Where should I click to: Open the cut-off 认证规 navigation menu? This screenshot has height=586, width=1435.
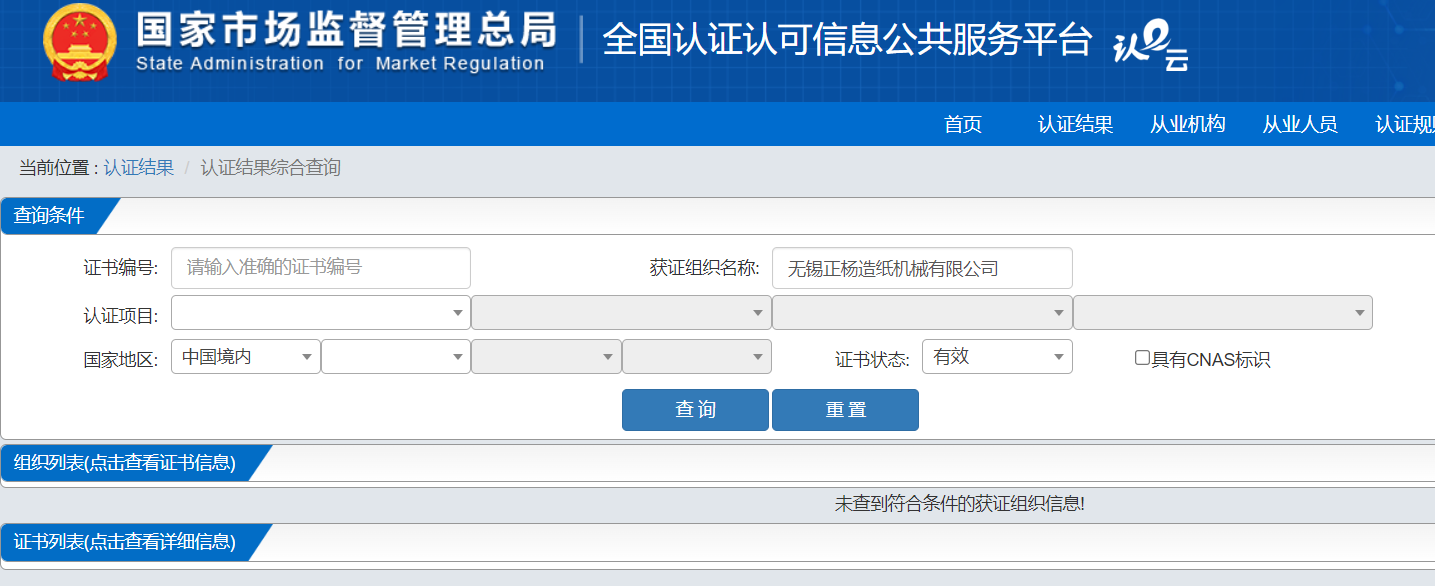click(1405, 124)
